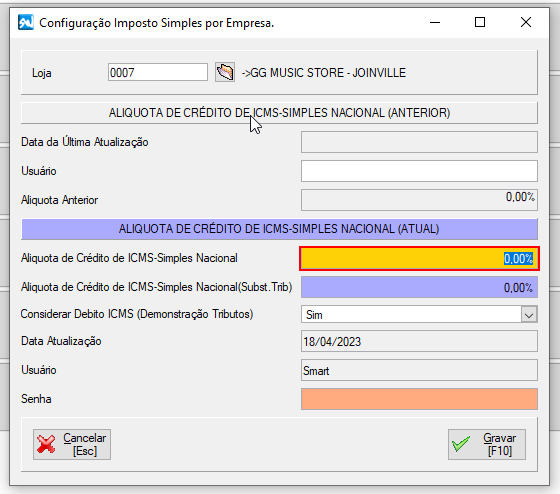This screenshot has width=560, height=494.
Task: Minimize the configuration window
Action: [435, 23]
